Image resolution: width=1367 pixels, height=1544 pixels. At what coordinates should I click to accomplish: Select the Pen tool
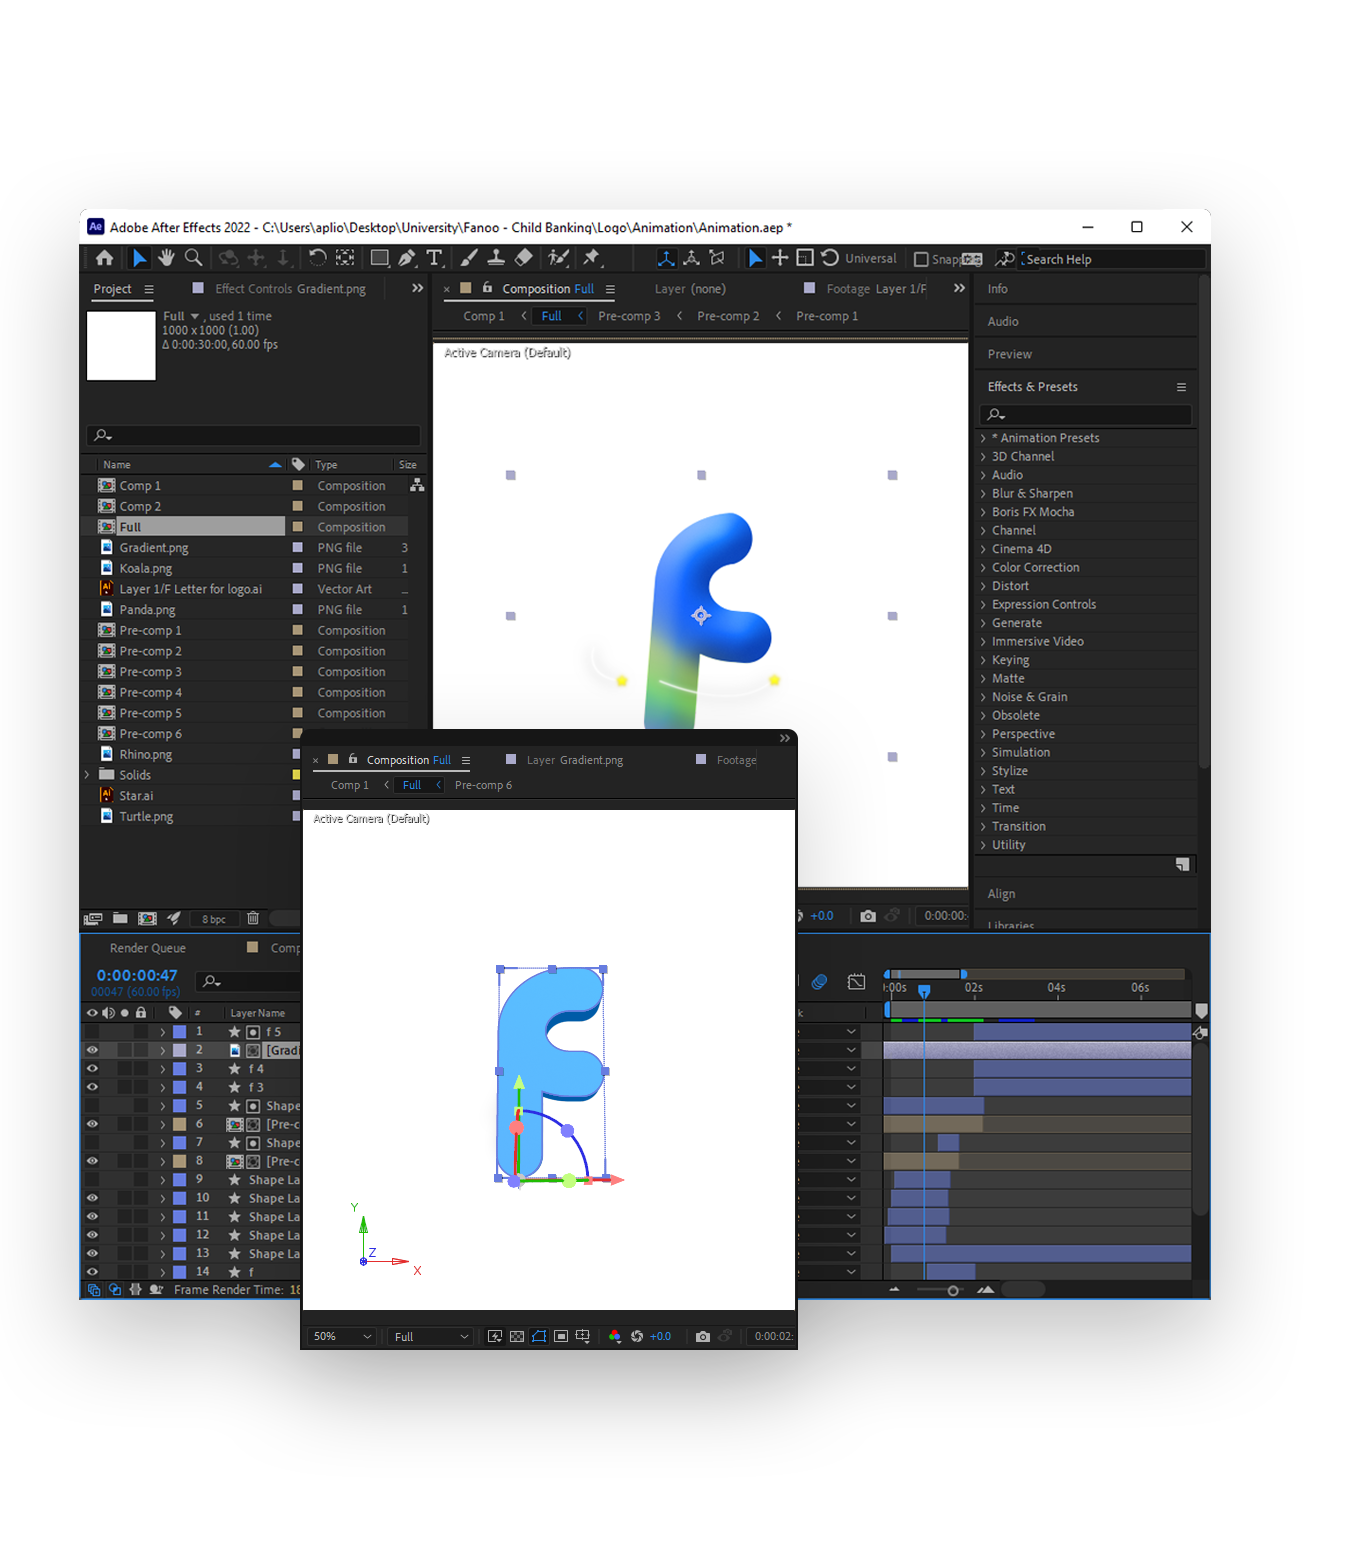click(x=407, y=258)
